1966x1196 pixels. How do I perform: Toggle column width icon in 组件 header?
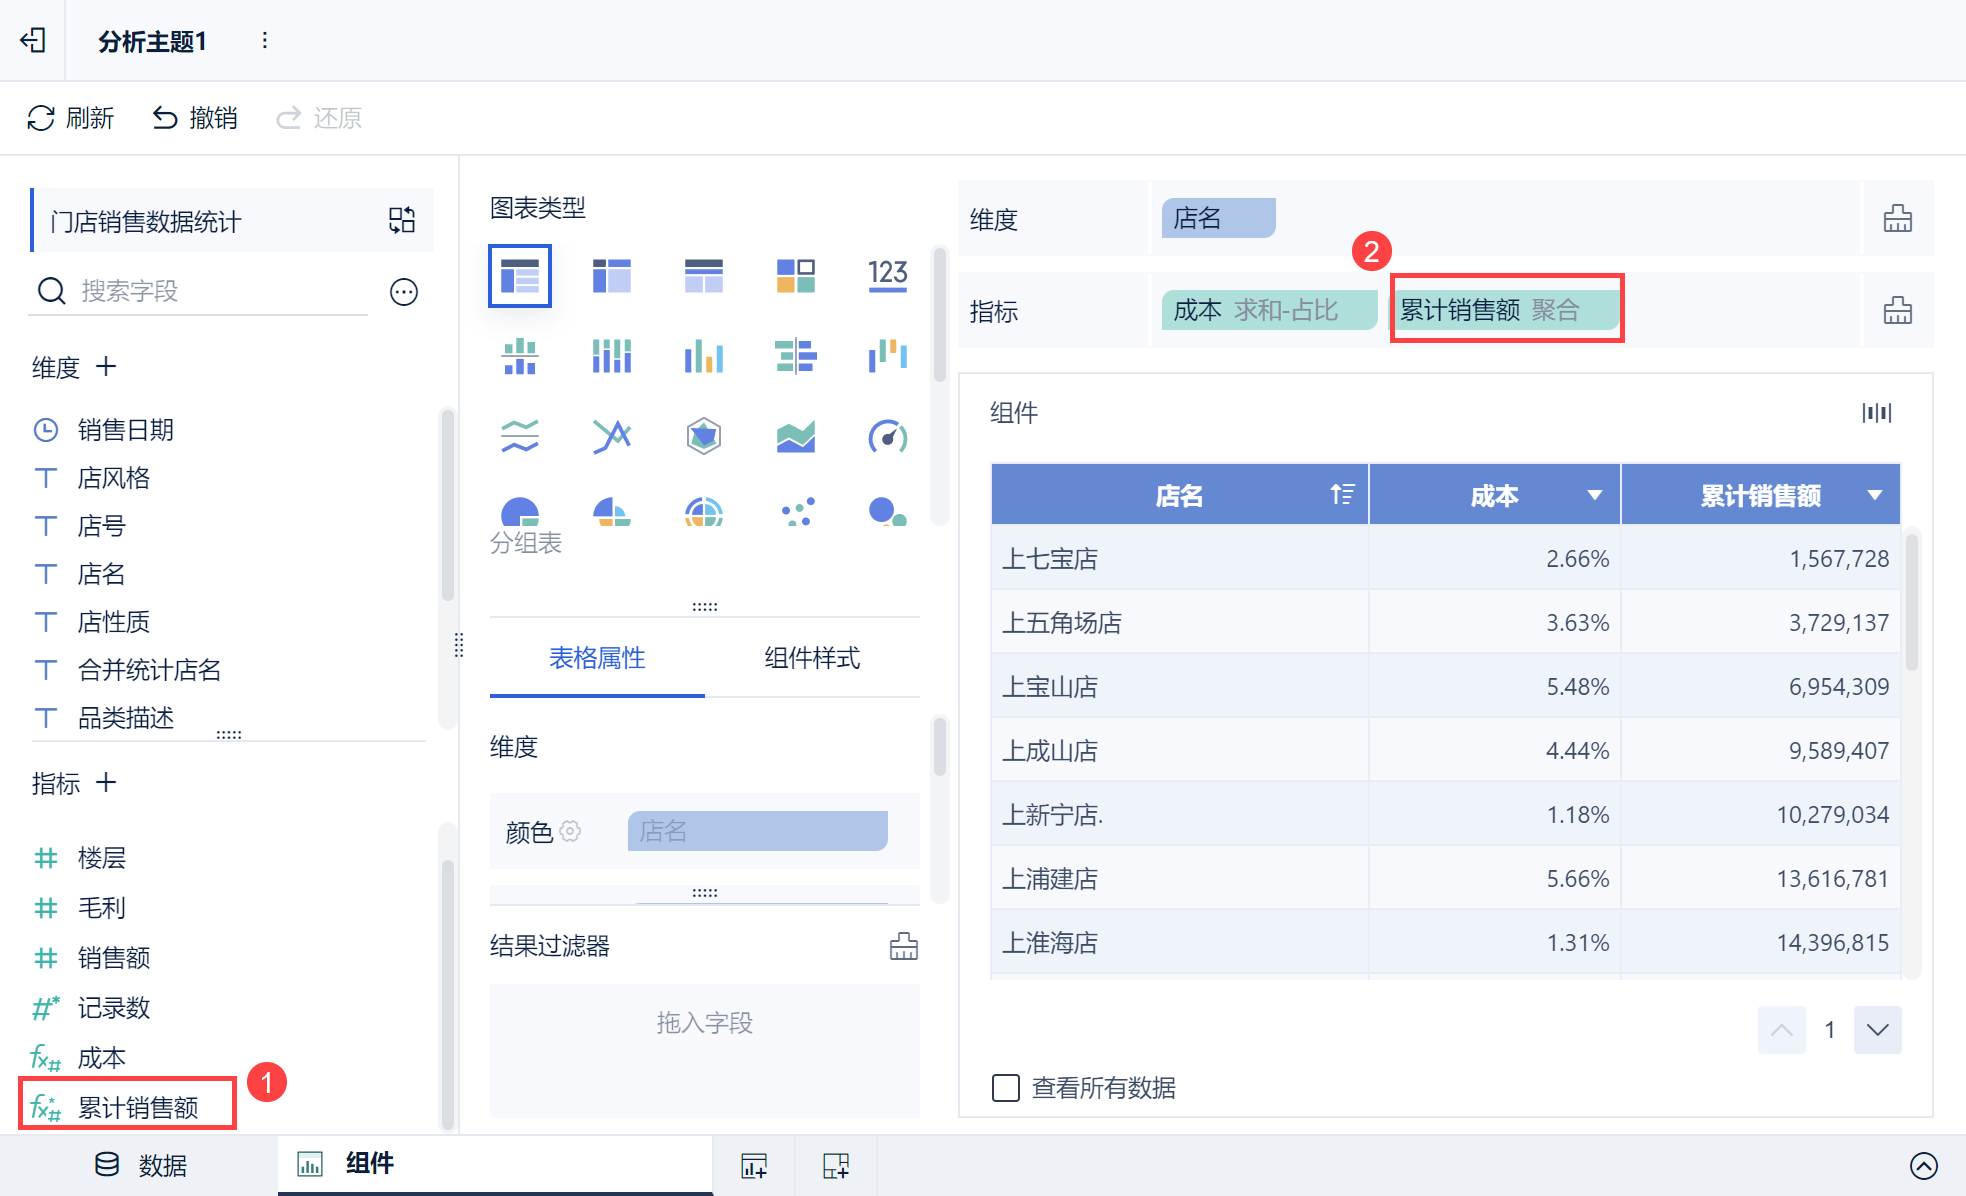click(1876, 413)
